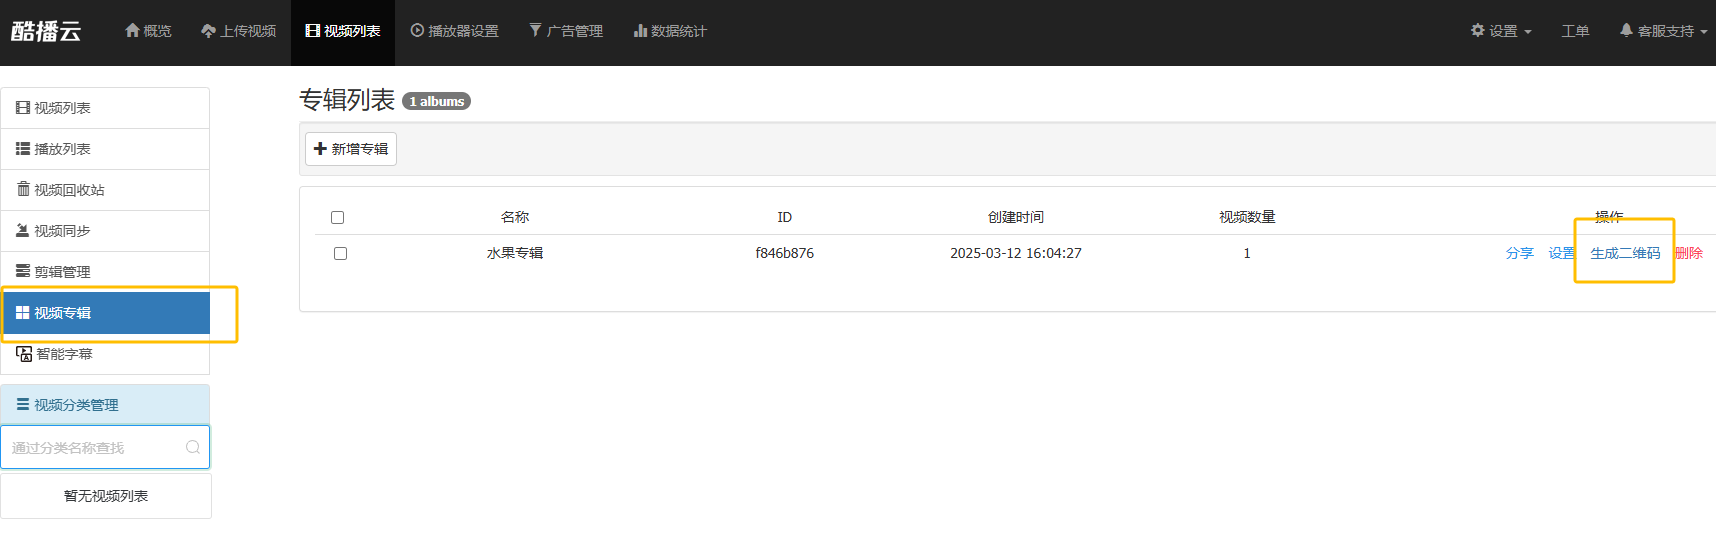
Task: Click the date 2025-03-12 16:04:27
Action: [x=1016, y=253]
